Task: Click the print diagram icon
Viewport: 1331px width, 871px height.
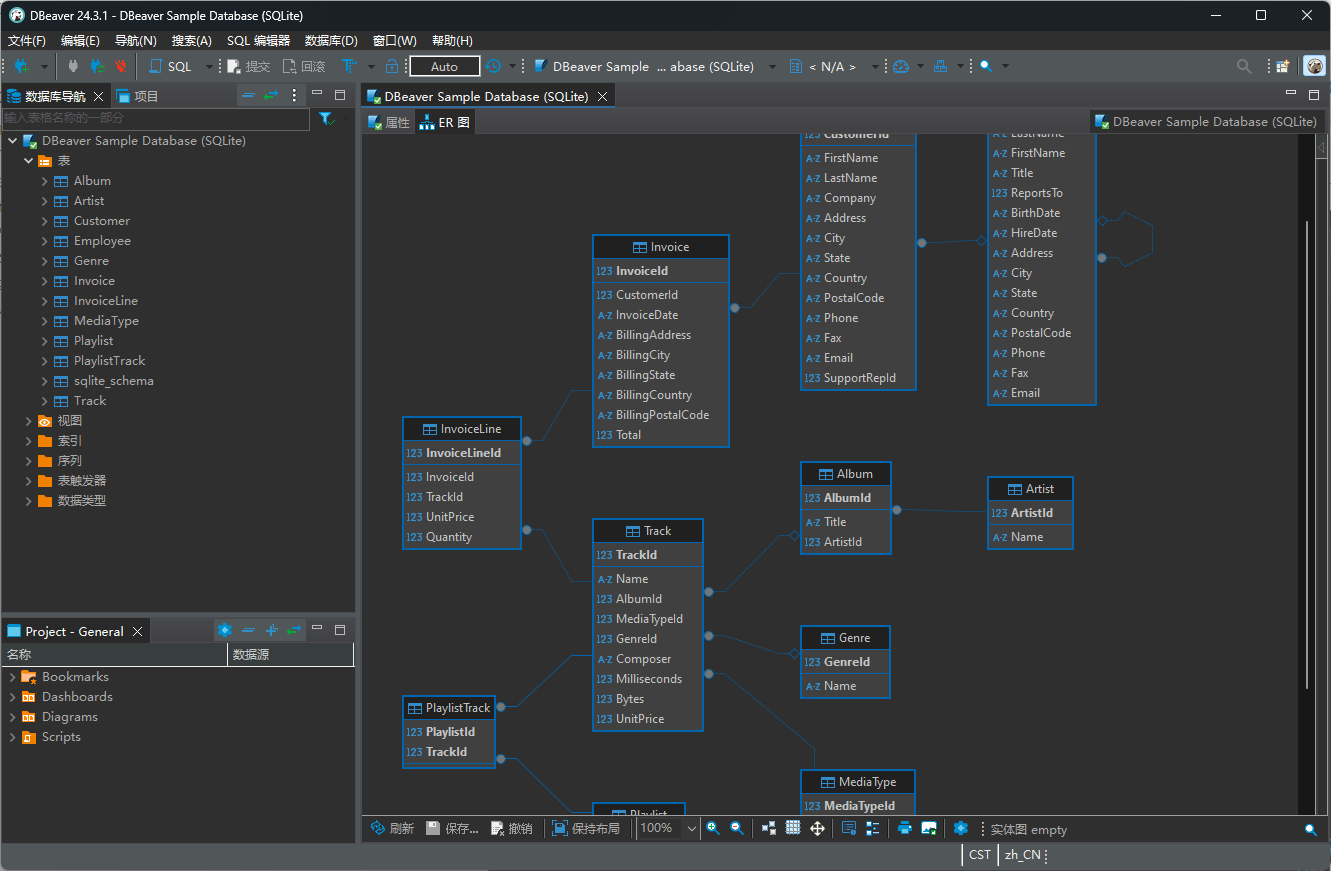Action: click(x=905, y=828)
